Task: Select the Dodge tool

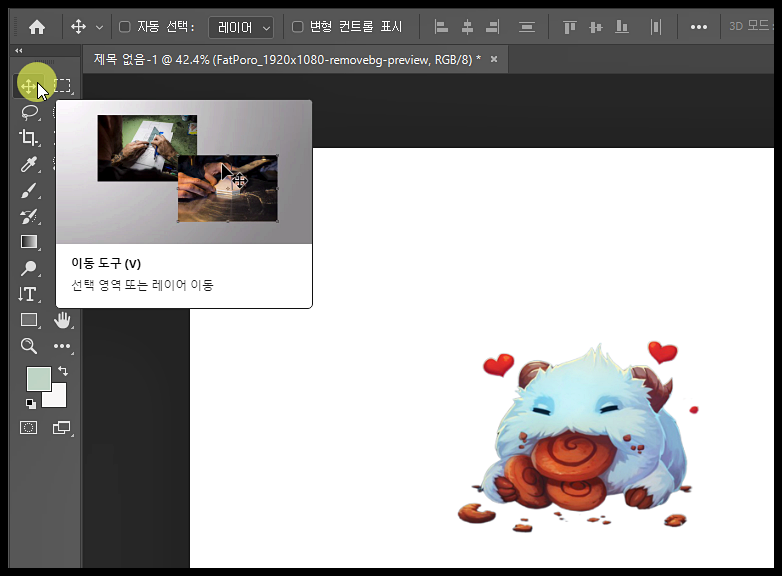Action: [29, 268]
